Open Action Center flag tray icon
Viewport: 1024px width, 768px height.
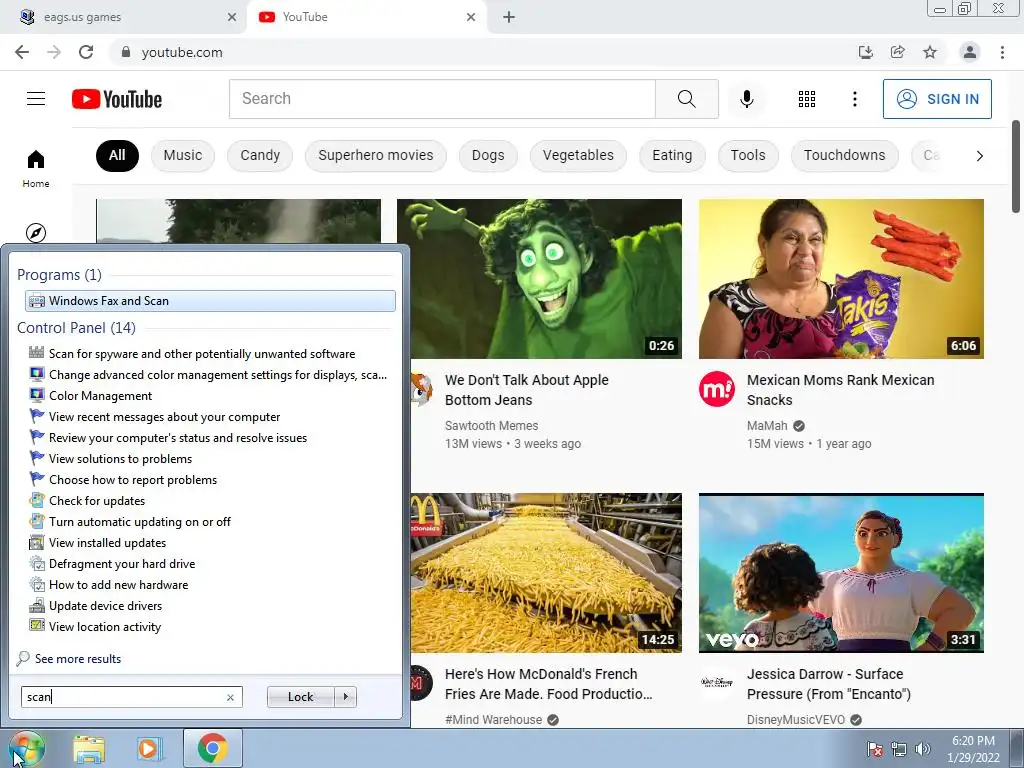[874, 749]
